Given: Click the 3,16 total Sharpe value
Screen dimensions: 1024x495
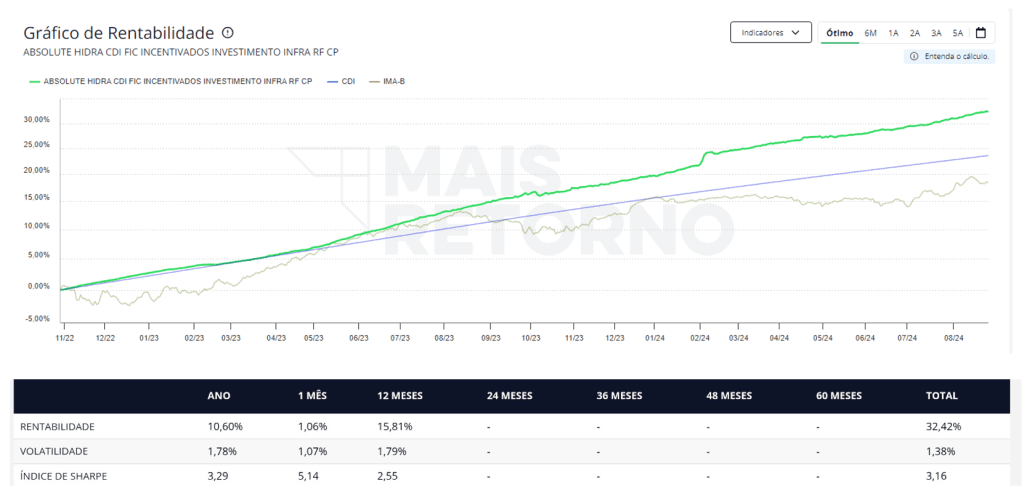Looking at the screenshot, I should (935, 476).
